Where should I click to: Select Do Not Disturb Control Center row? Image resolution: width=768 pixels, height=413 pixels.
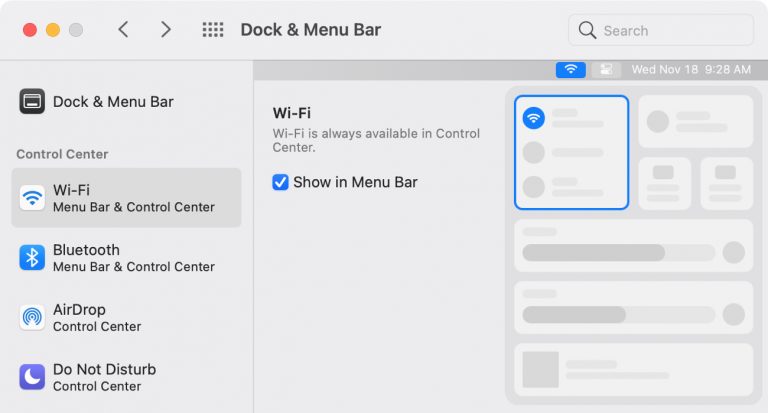coord(126,377)
